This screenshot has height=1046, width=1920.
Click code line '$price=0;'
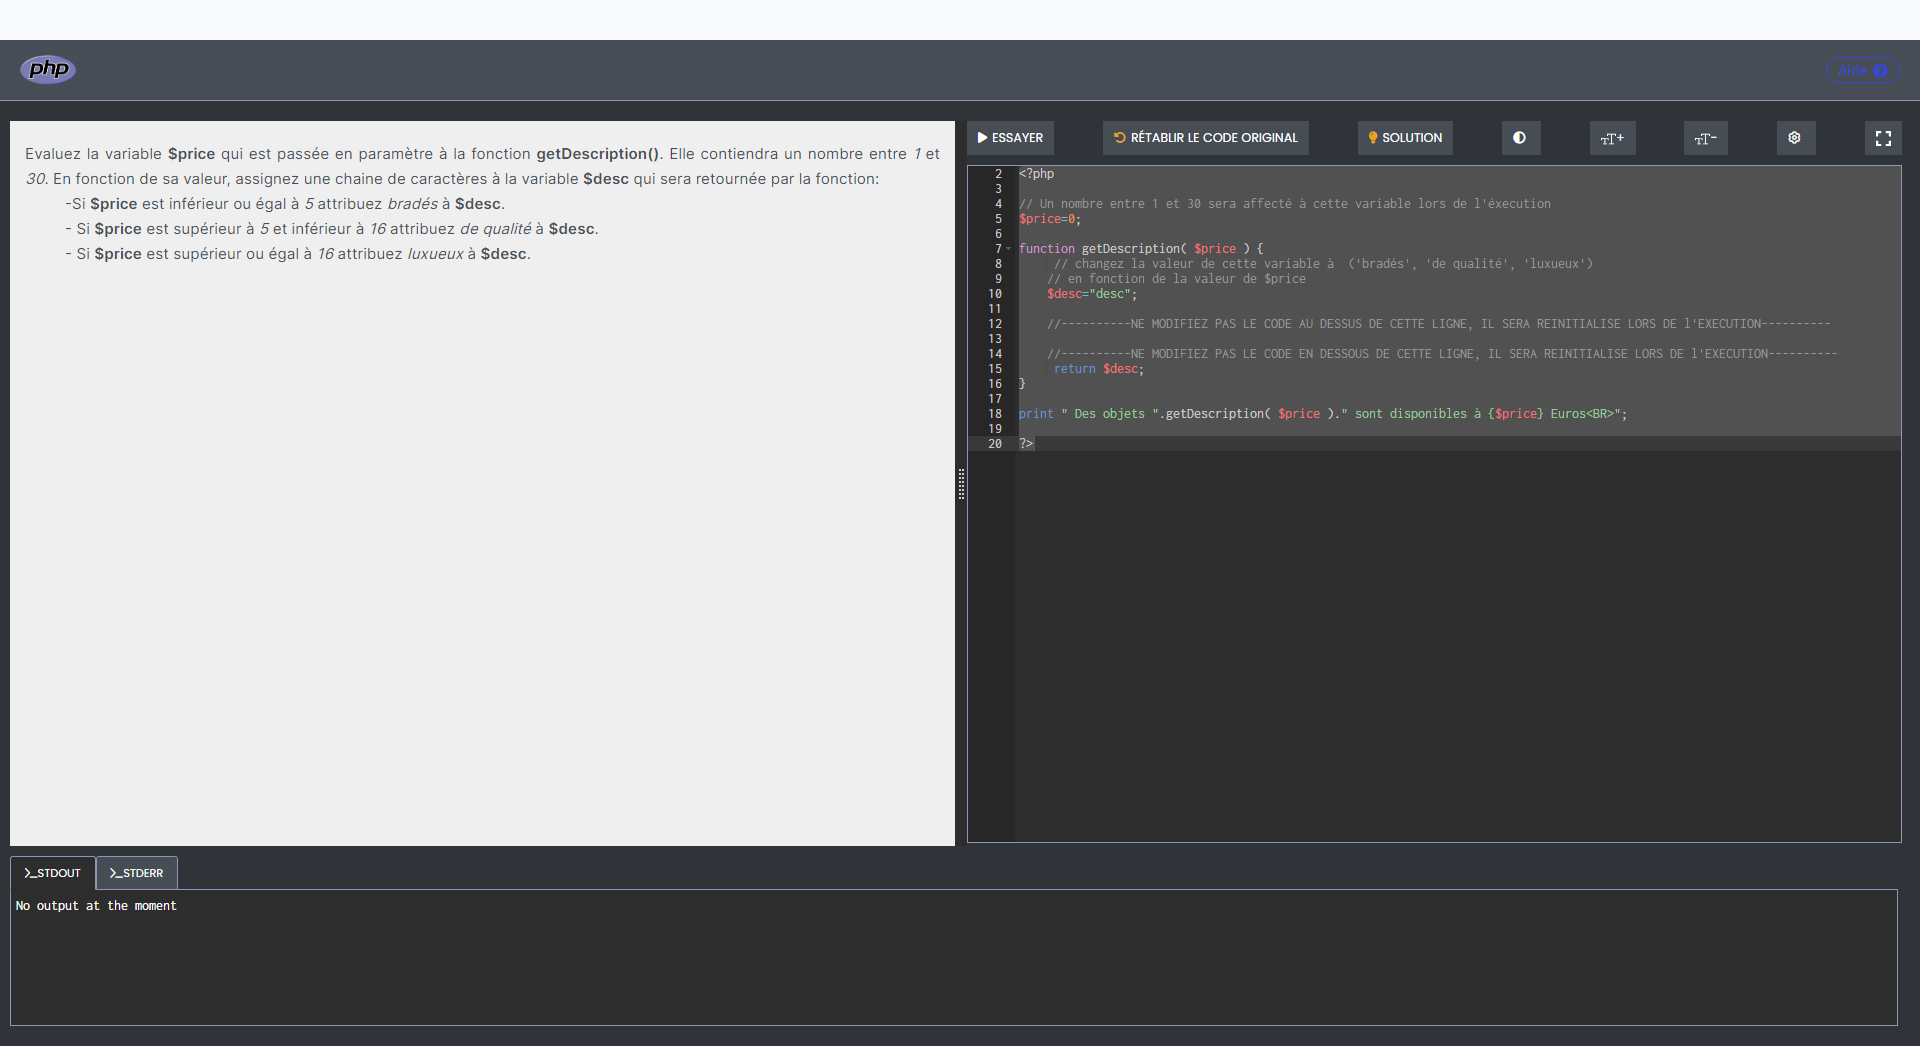[x=1050, y=219]
